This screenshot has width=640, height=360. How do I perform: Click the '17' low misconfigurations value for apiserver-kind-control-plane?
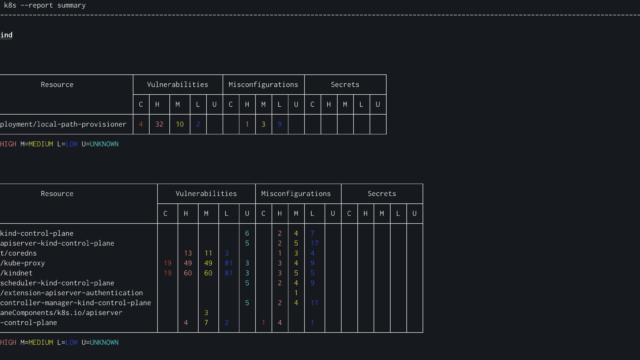pyautogui.click(x=314, y=243)
